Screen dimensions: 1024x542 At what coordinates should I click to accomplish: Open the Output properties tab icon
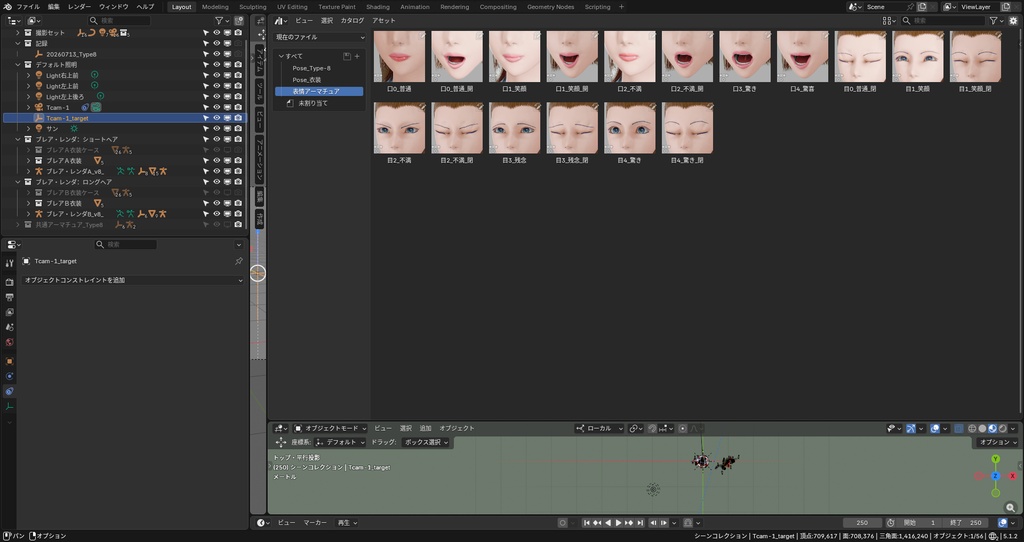pos(9,297)
